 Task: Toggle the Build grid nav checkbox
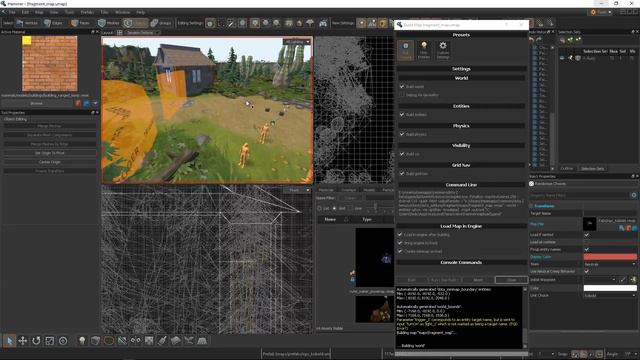pyautogui.click(x=402, y=173)
